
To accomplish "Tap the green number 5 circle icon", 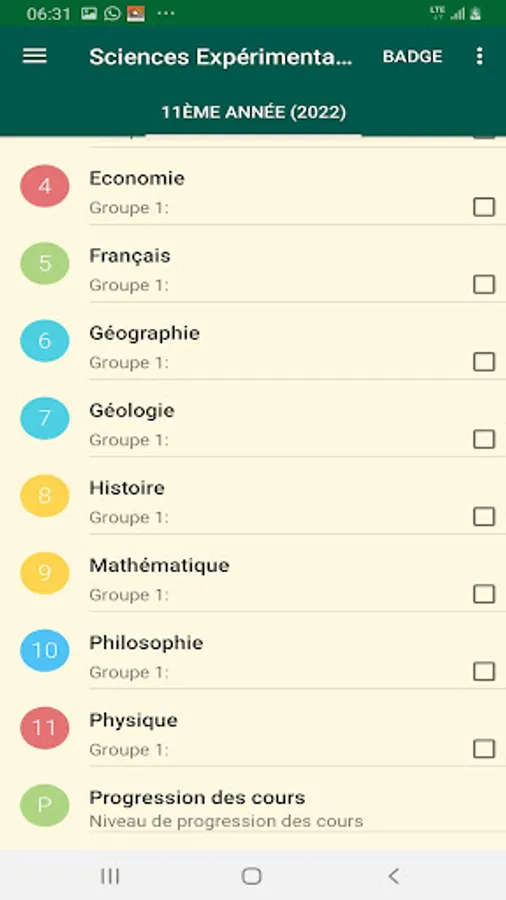I will point(45,263).
